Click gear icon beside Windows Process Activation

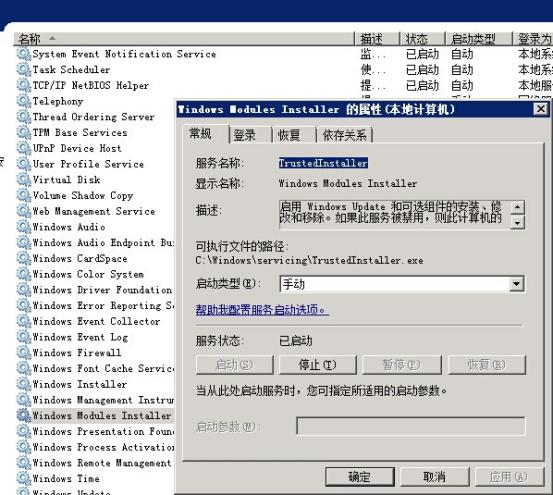[x=24, y=447]
